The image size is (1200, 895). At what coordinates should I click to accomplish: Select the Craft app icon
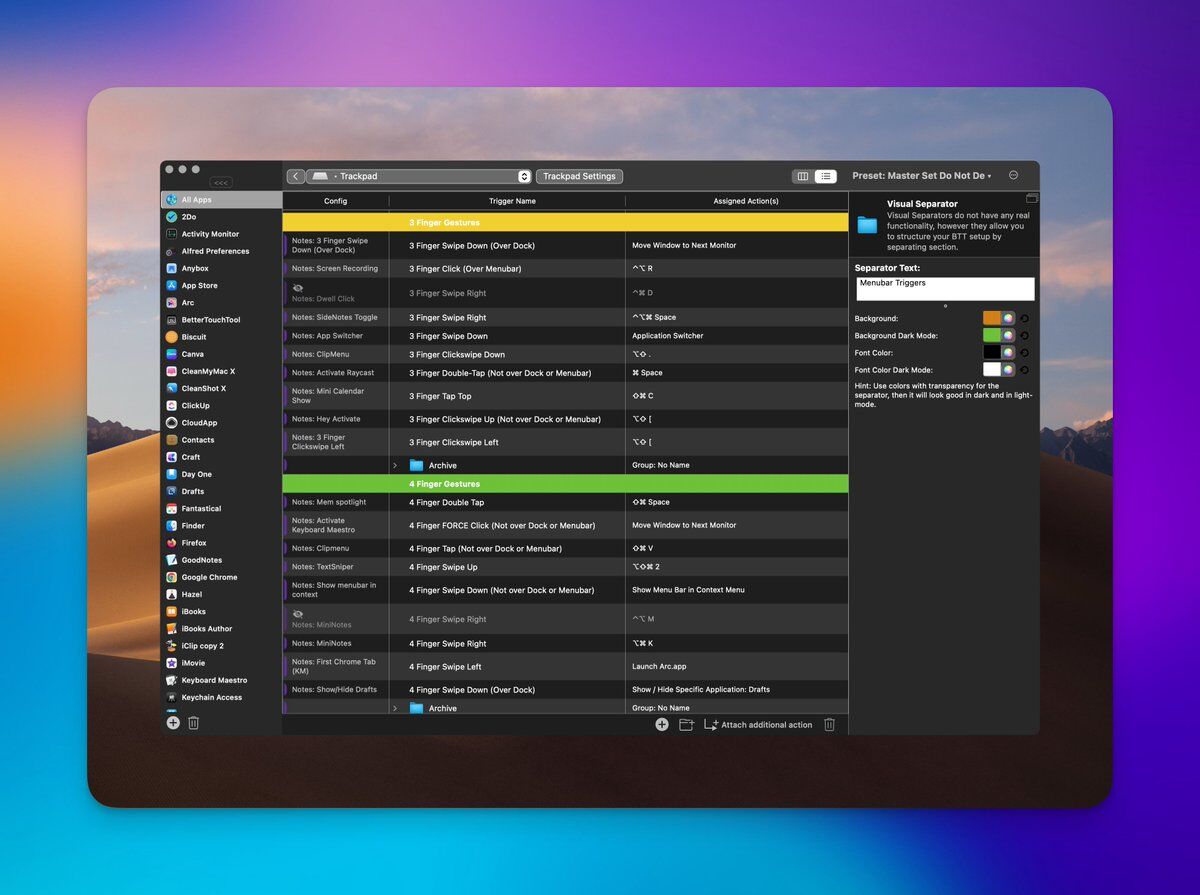point(172,457)
